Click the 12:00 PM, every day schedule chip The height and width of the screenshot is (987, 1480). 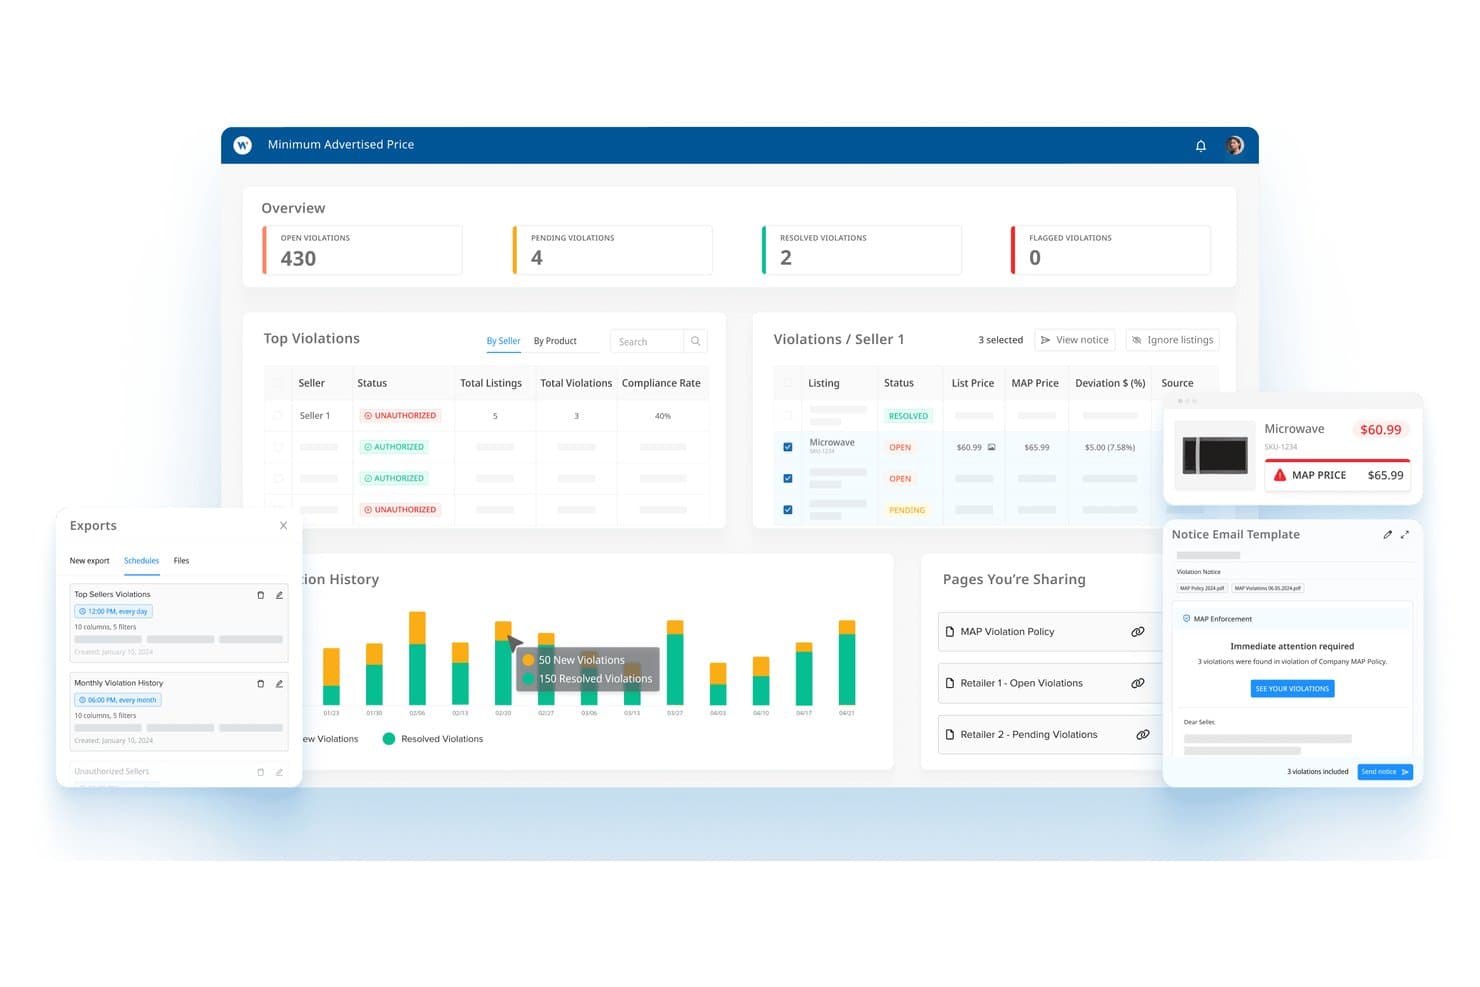tap(113, 611)
